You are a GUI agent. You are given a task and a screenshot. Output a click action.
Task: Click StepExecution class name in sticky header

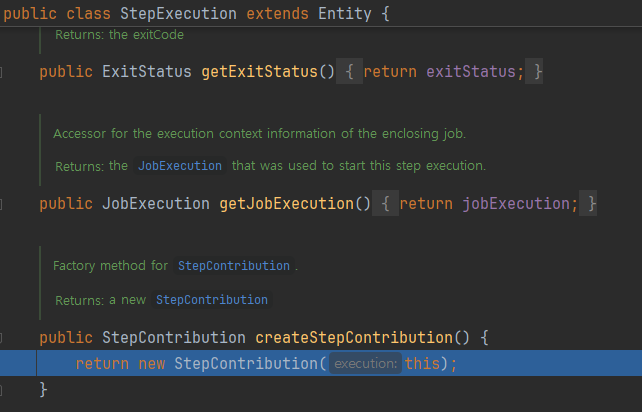point(178,14)
